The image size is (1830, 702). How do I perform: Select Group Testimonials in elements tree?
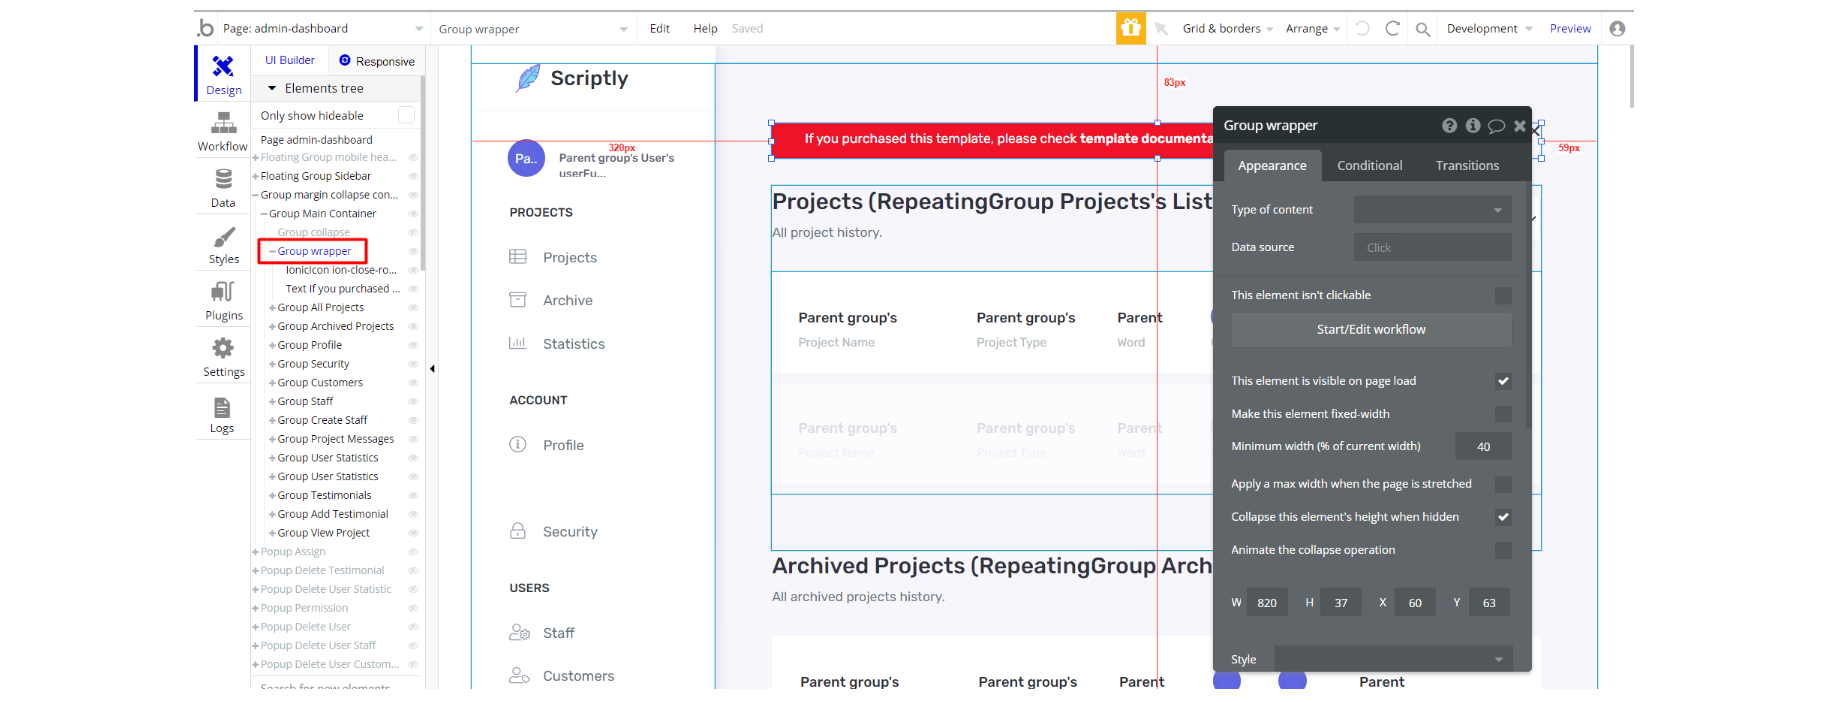(324, 496)
